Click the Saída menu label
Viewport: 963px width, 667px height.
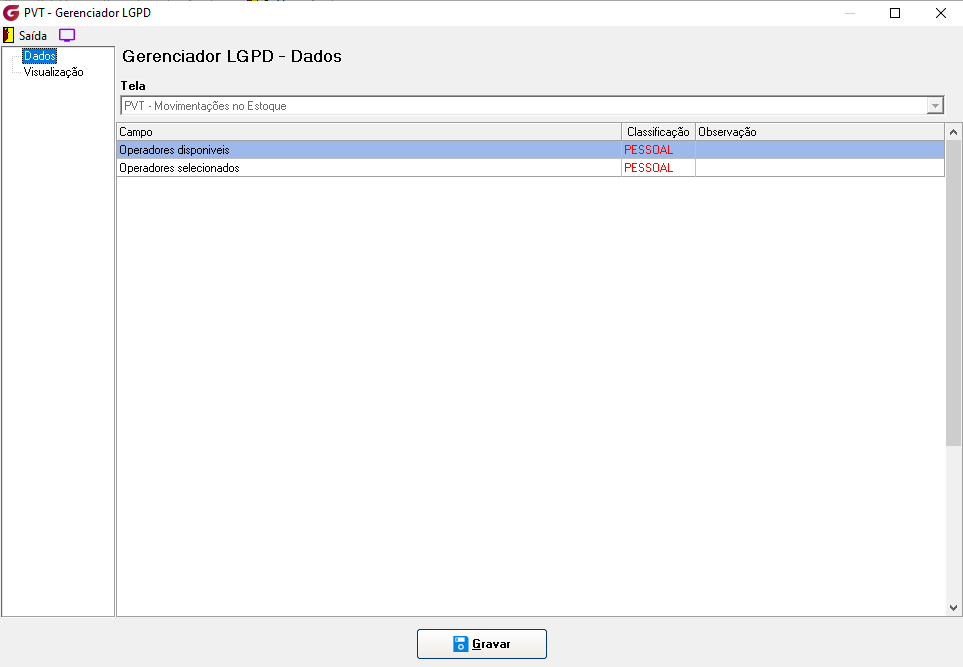33,36
